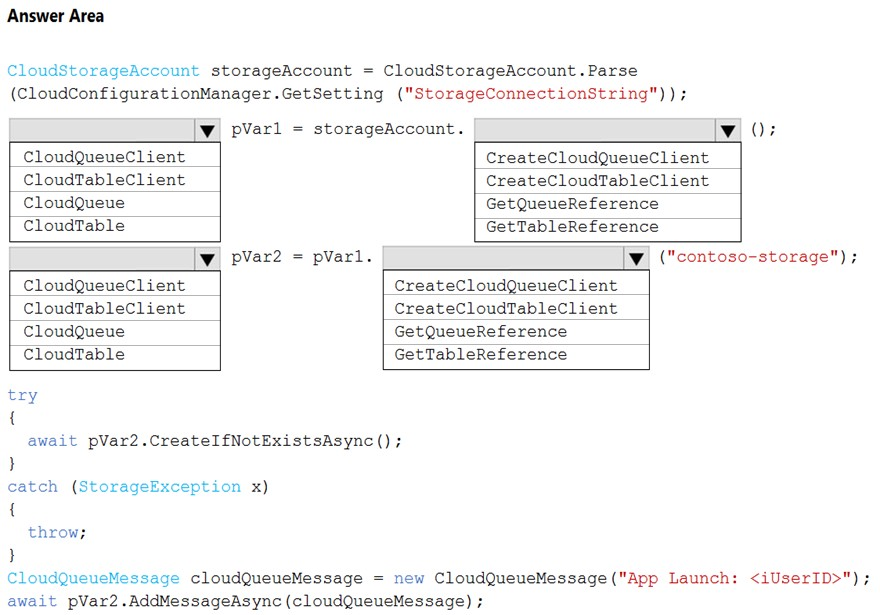The height and width of the screenshot is (615, 880).
Task: Select CloudQueue in pVar1 type list
Action: click(x=115, y=203)
